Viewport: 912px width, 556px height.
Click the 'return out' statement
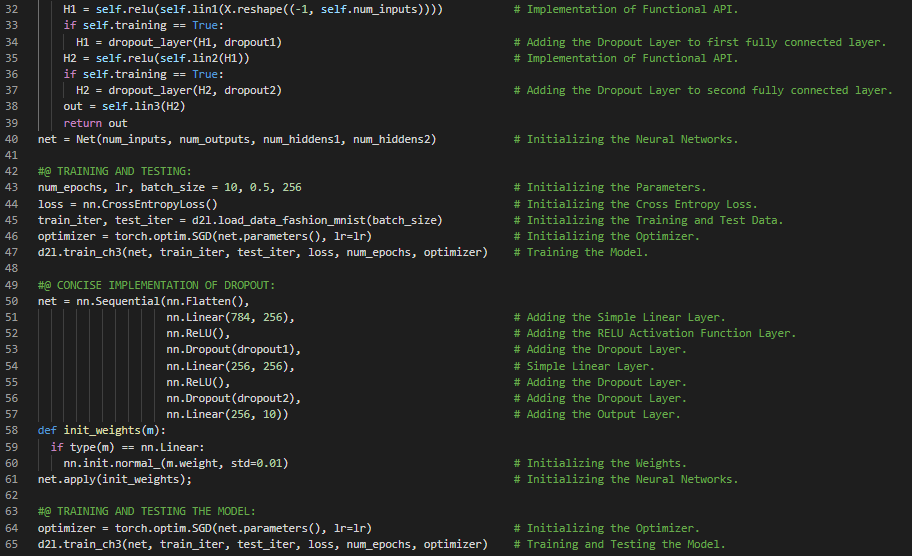point(96,123)
